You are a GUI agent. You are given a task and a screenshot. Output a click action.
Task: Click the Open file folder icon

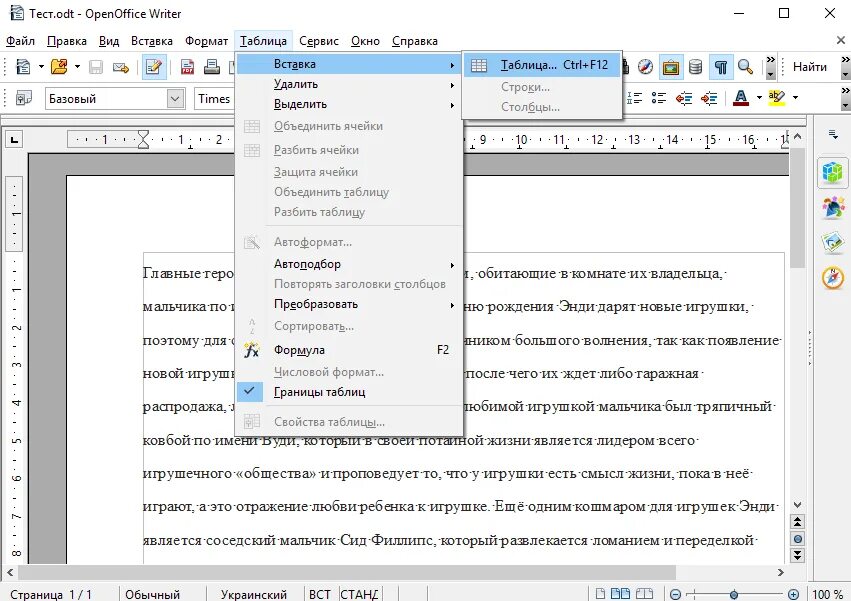[x=59, y=67]
